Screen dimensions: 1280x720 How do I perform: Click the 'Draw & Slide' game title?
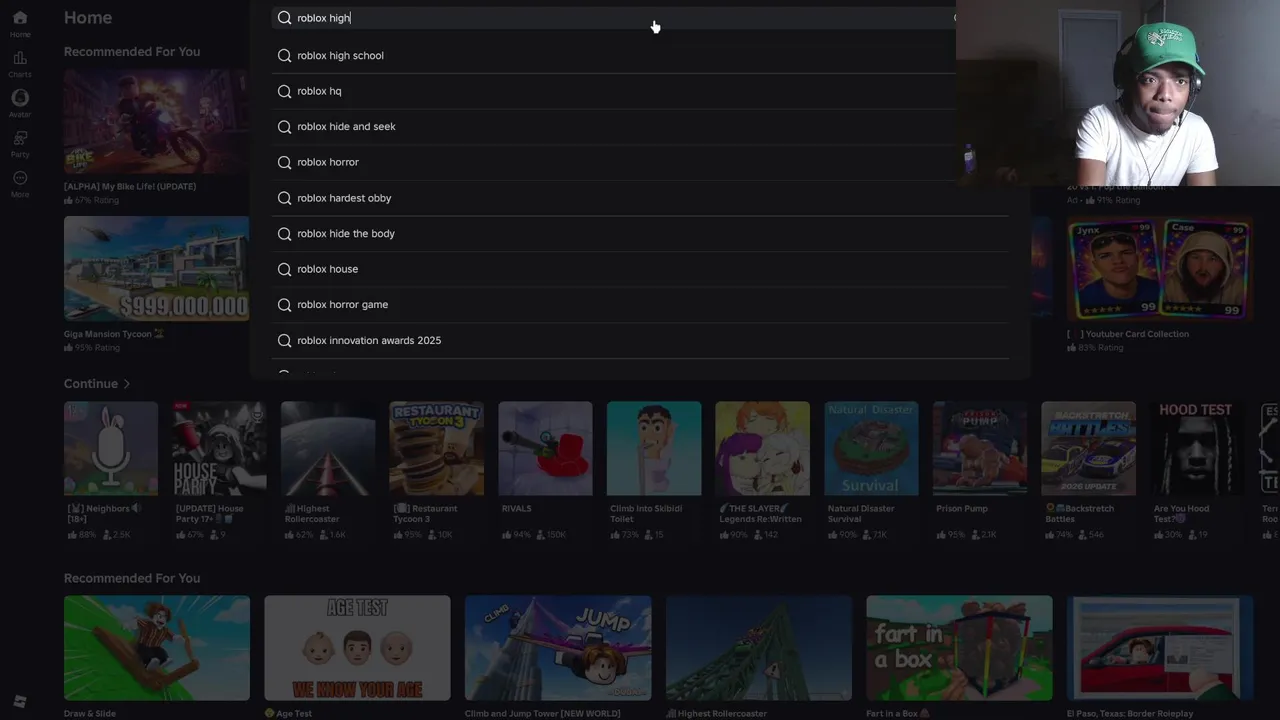[90, 714]
